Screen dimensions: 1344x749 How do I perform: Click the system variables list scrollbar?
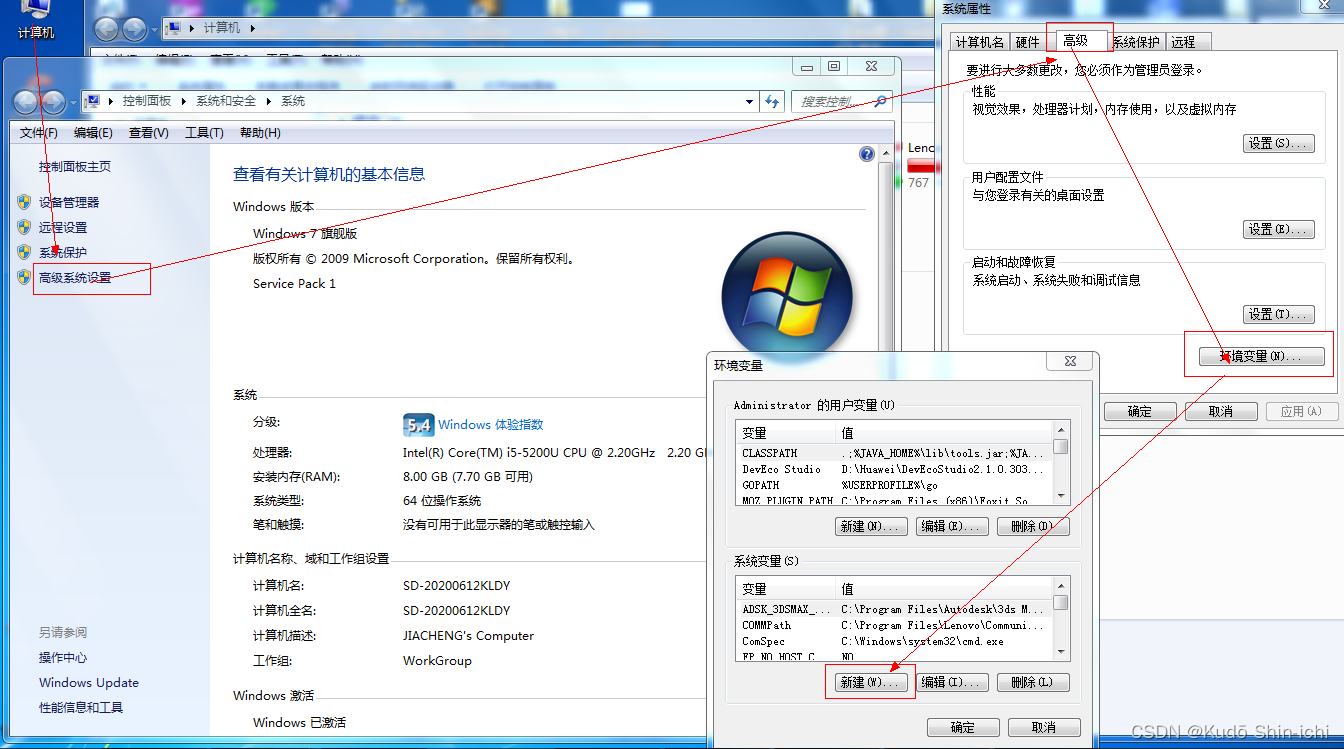pyautogui.click(x=1061, y=620)
